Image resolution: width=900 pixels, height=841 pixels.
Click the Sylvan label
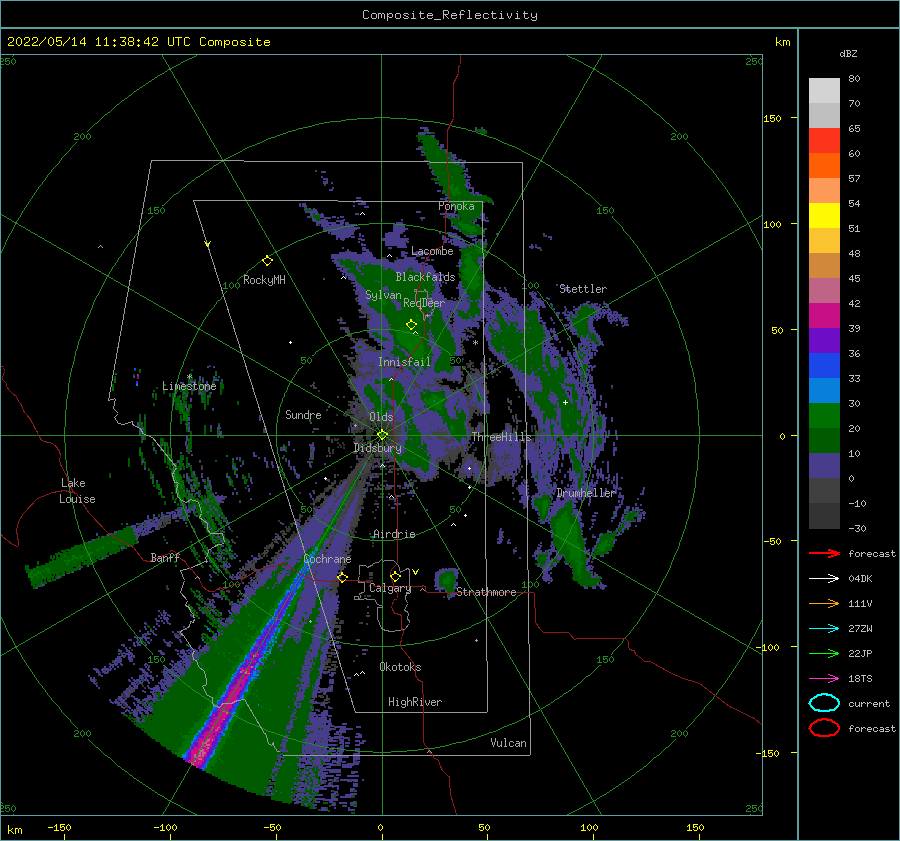383,295
